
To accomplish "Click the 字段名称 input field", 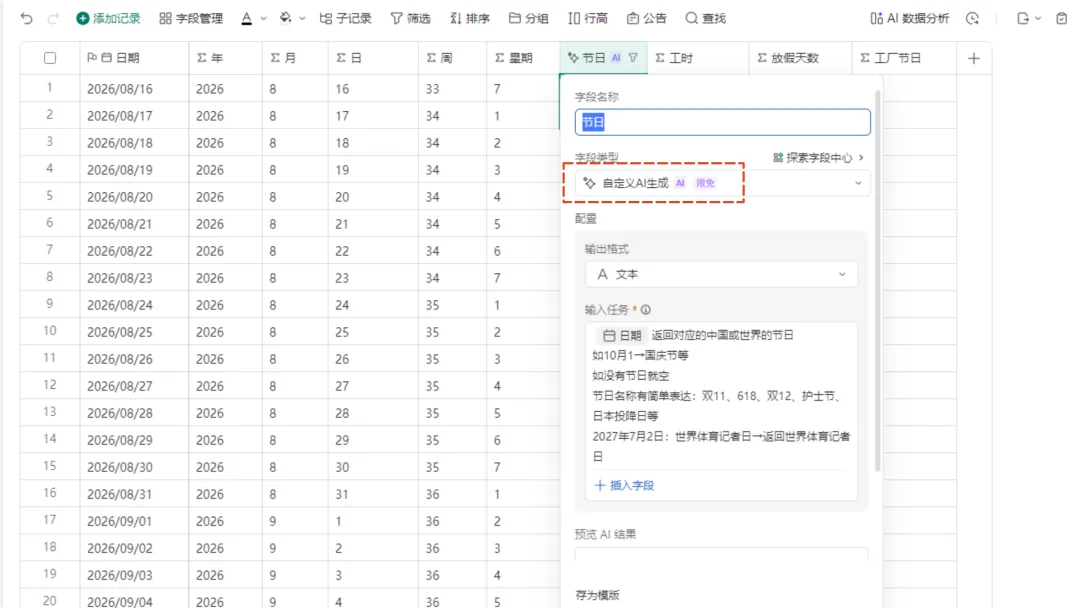I will 723,122.
